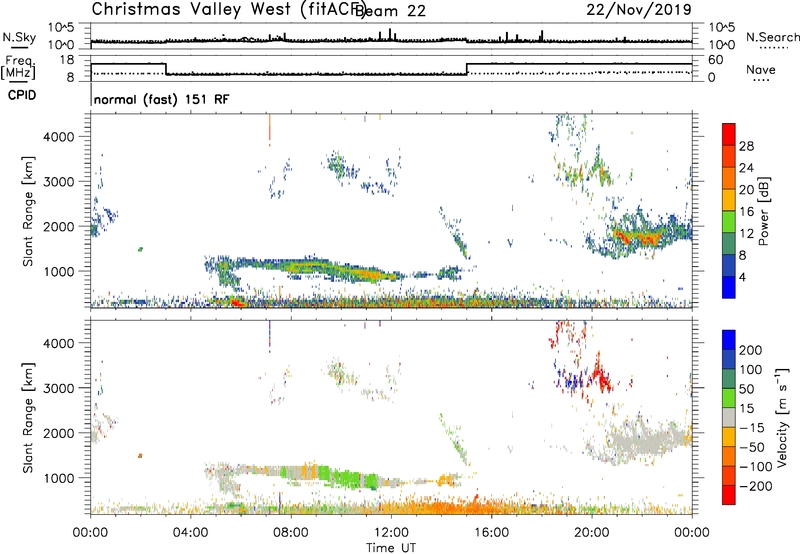Click the Time UT axis title
Viewport: 800px width, 554px height.
tap(391, 548)
